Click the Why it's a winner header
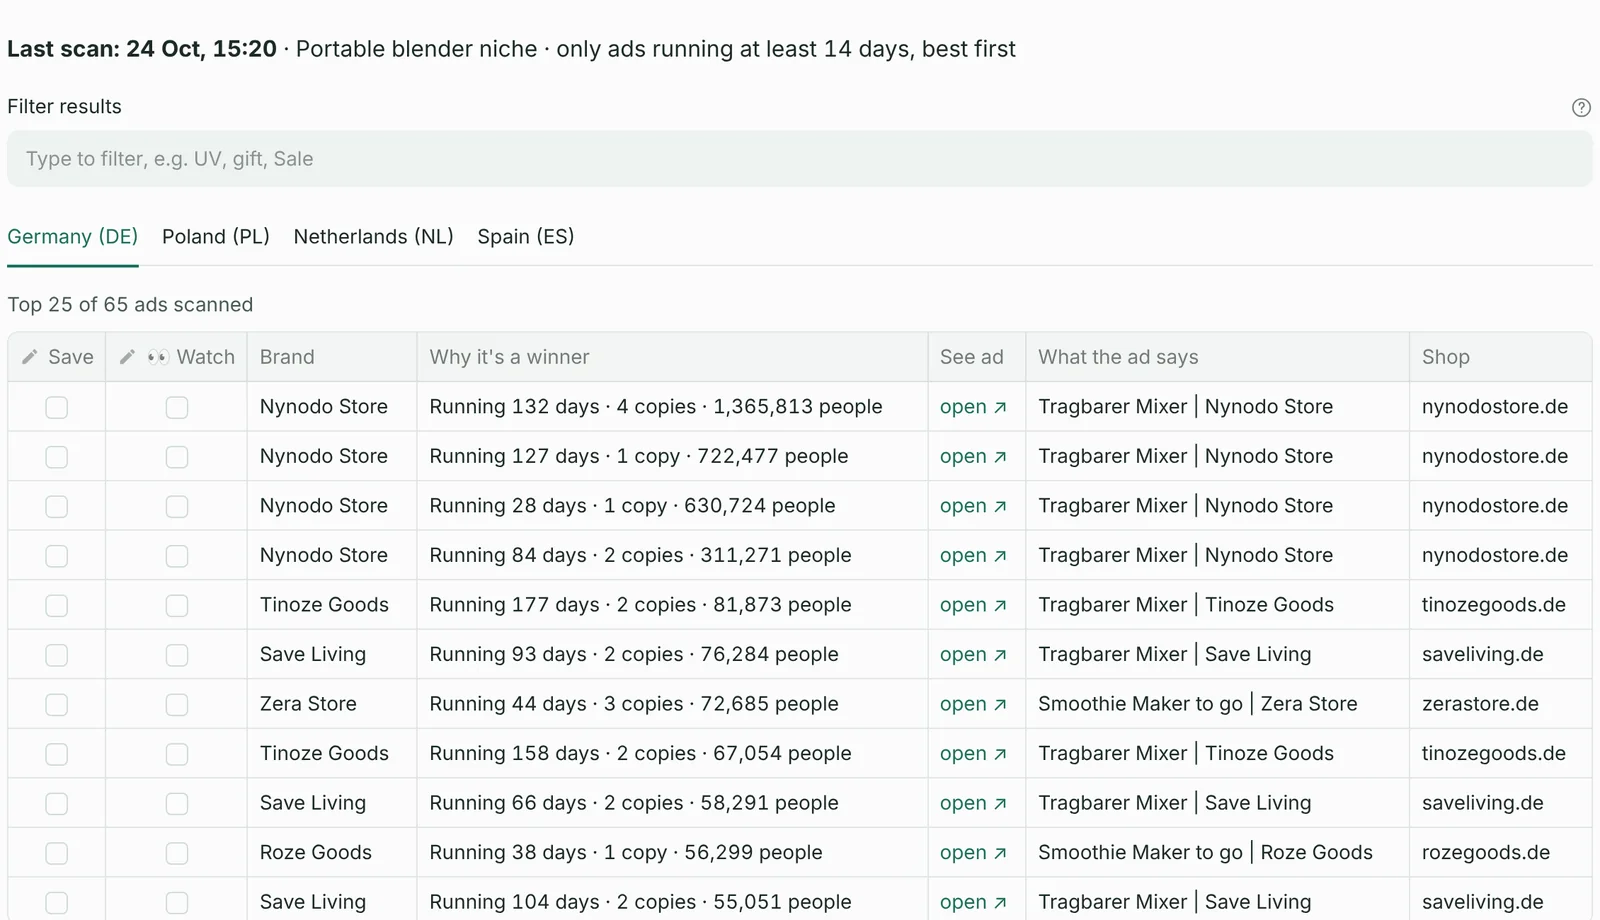 coord(672,357)
